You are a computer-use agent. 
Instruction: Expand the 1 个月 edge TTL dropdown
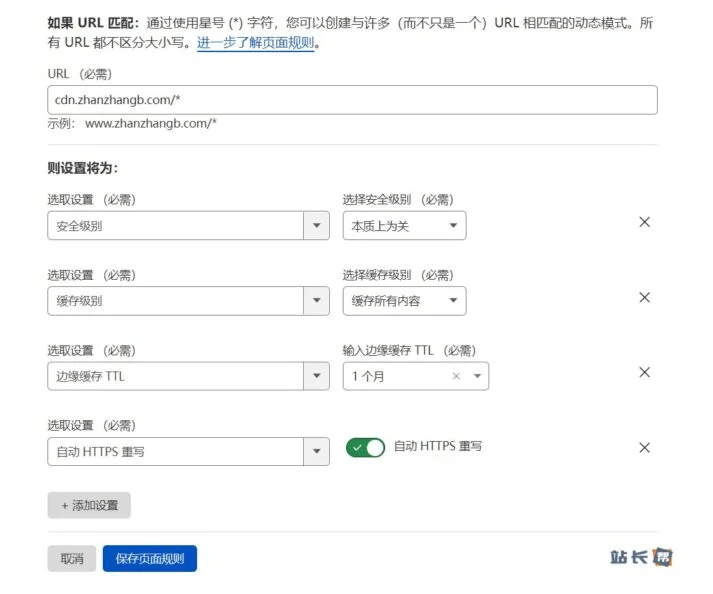coord(476,376)
